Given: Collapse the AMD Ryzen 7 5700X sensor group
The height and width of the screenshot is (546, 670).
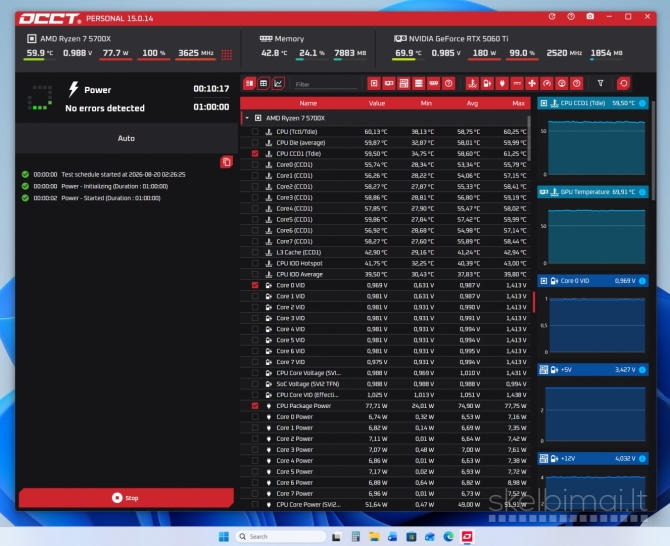Looking at the screenshot, I should 247,118.
